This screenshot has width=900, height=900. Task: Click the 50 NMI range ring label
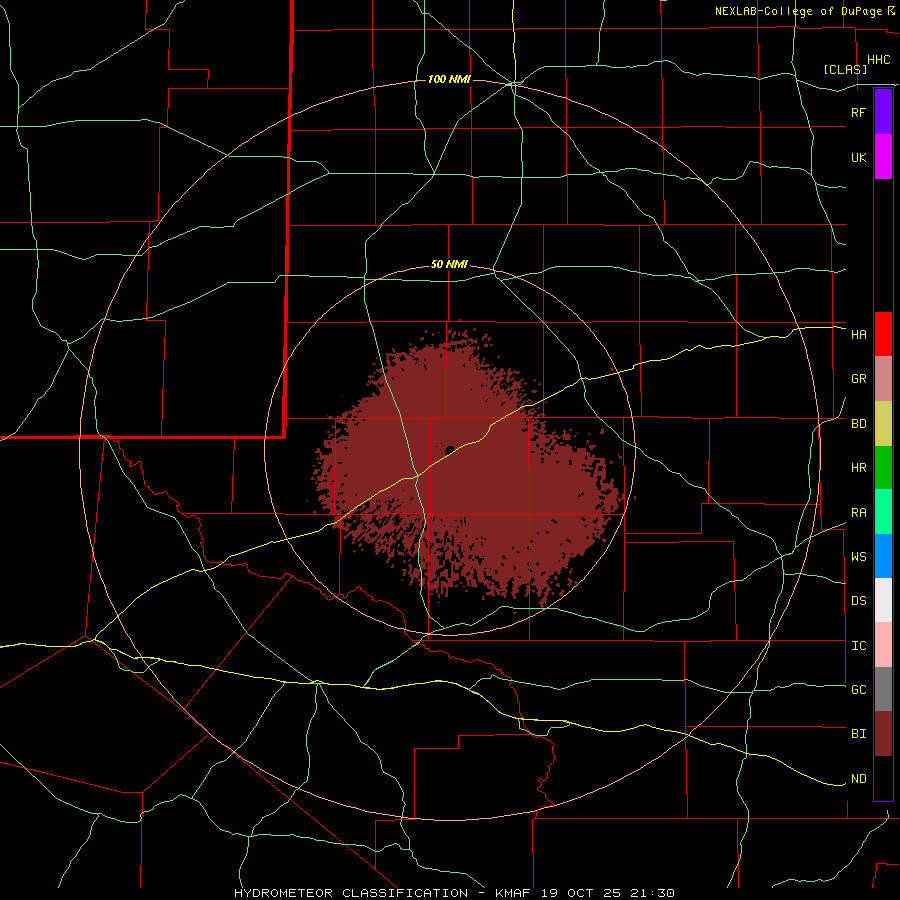coord(449,265)
